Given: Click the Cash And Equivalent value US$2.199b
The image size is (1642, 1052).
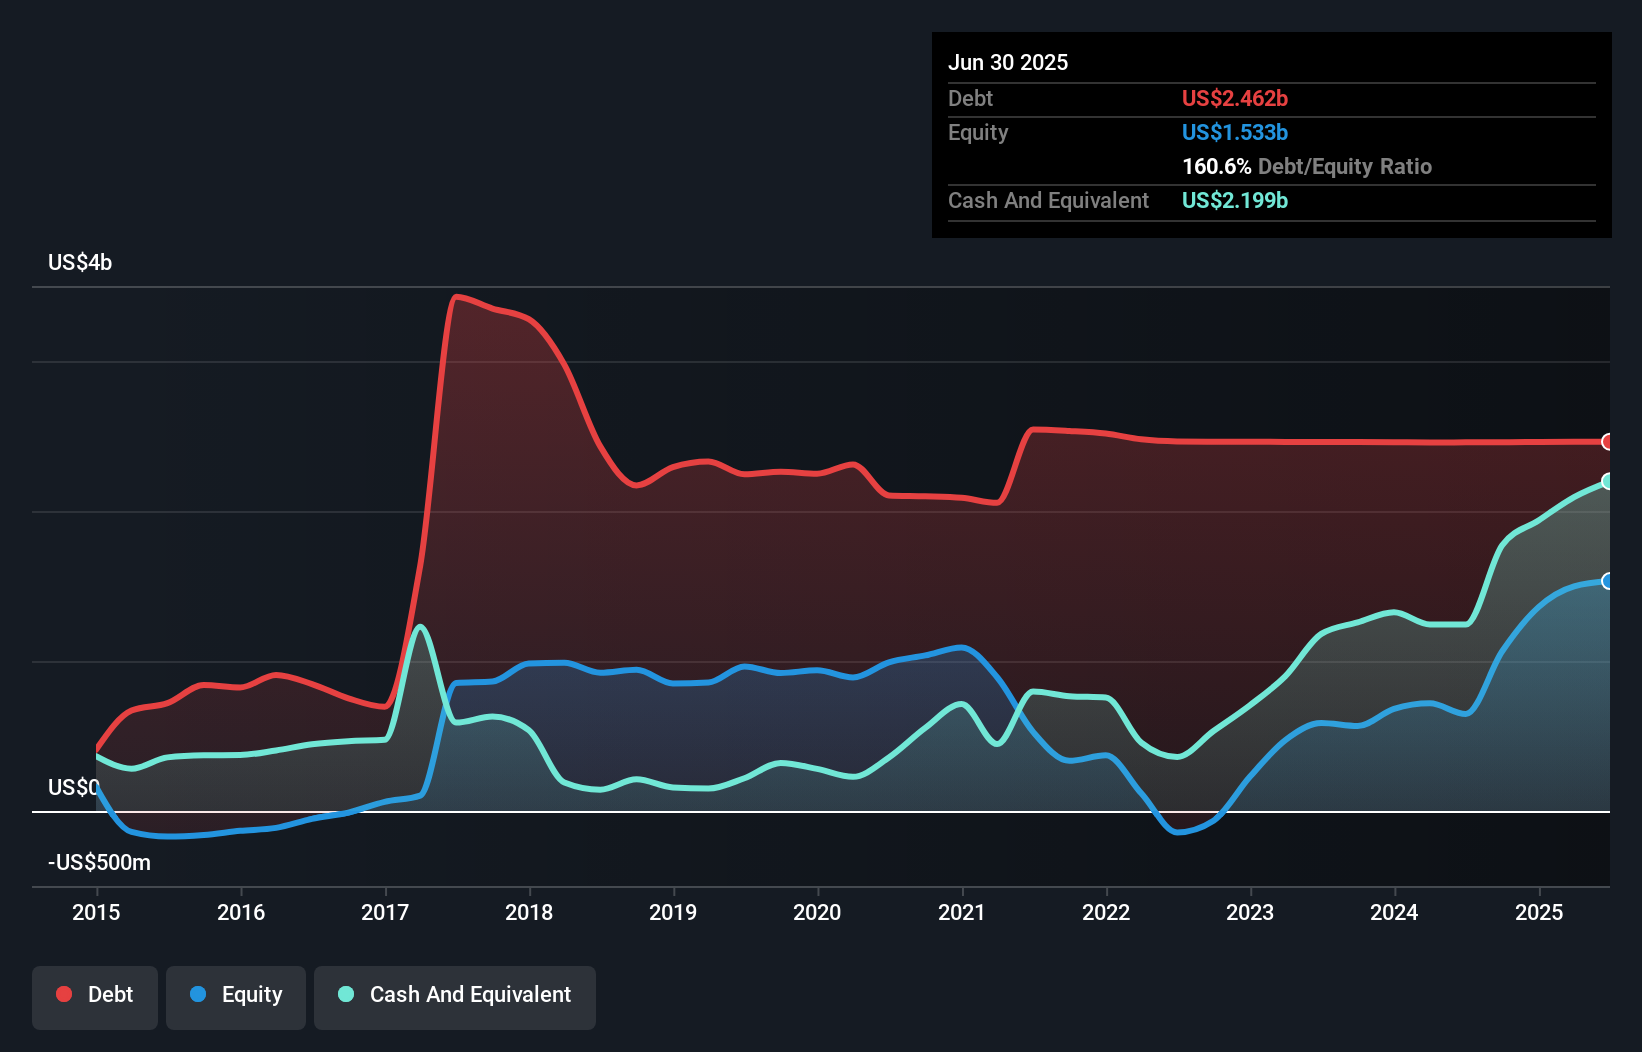Looking at the screenshot, I should pyautogui.click(x=1235, y=201).
